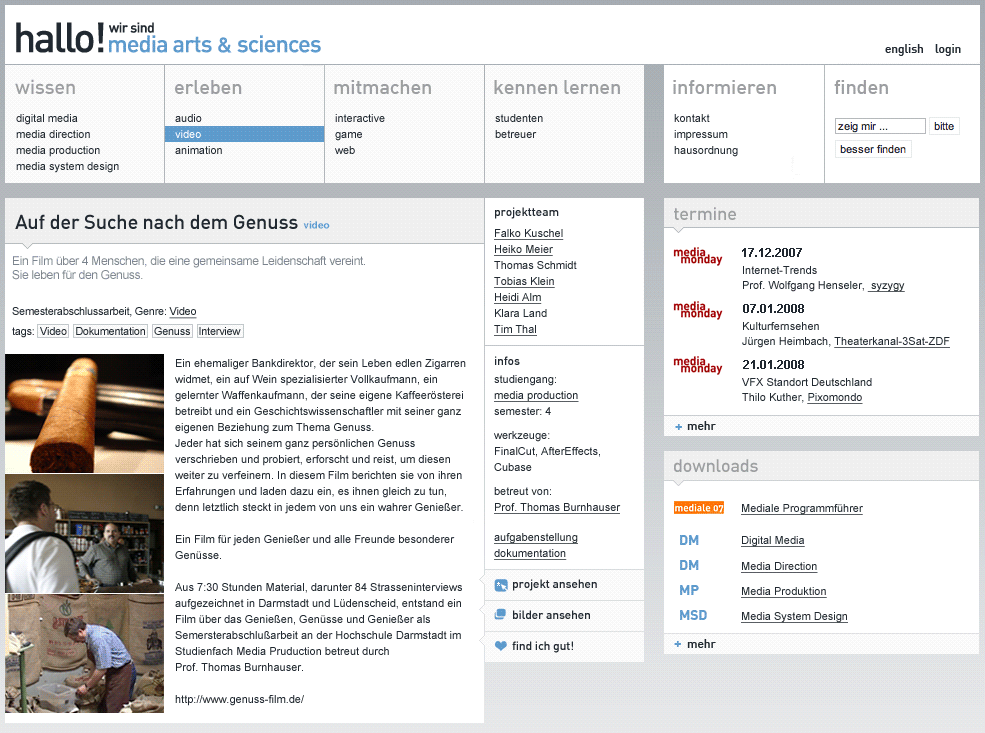Open studenten under kennen lernen

point(519,118)
